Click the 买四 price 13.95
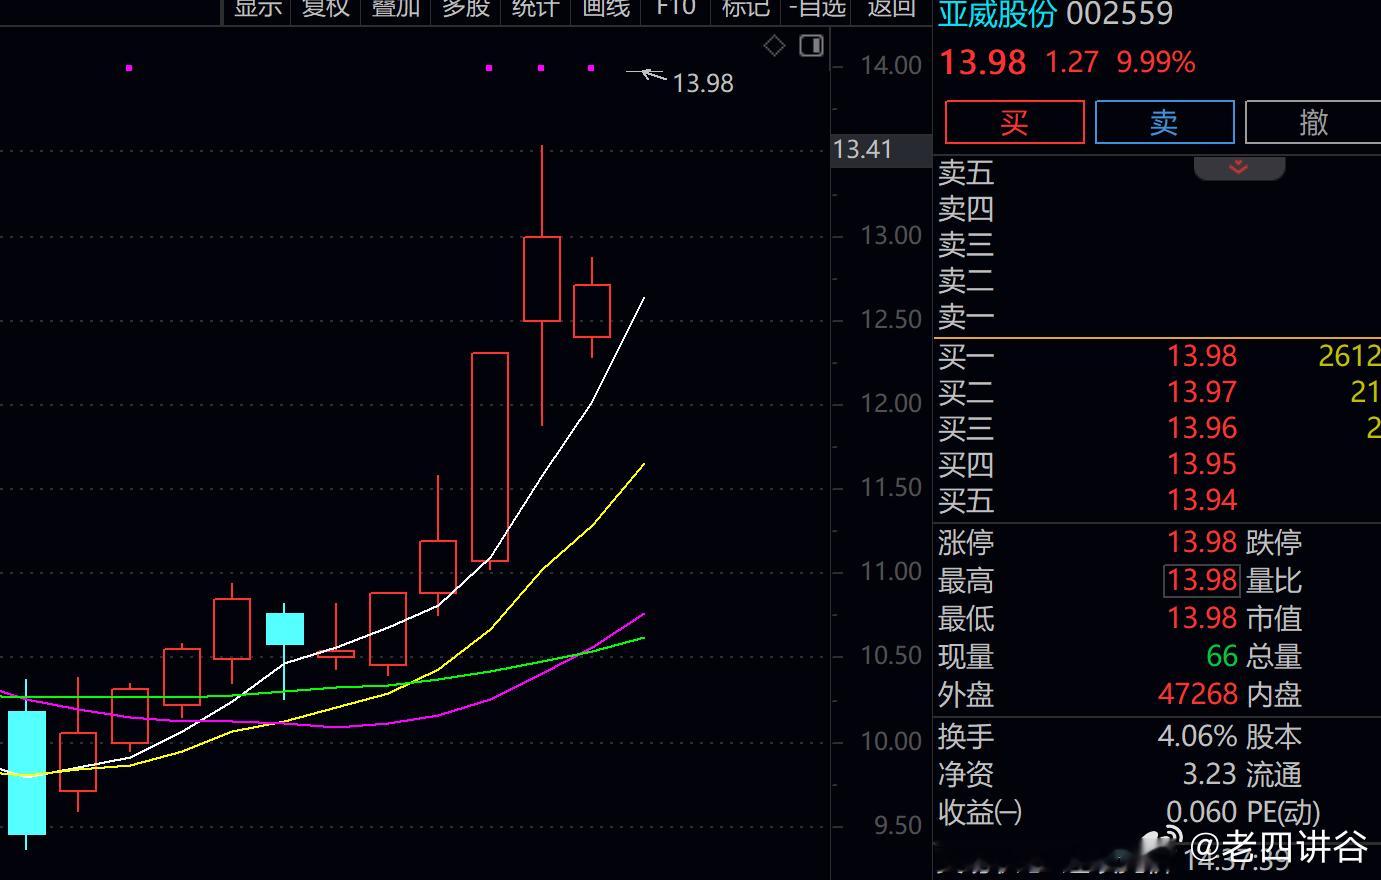This screenshot has height=880, width=1381. 1202,464
